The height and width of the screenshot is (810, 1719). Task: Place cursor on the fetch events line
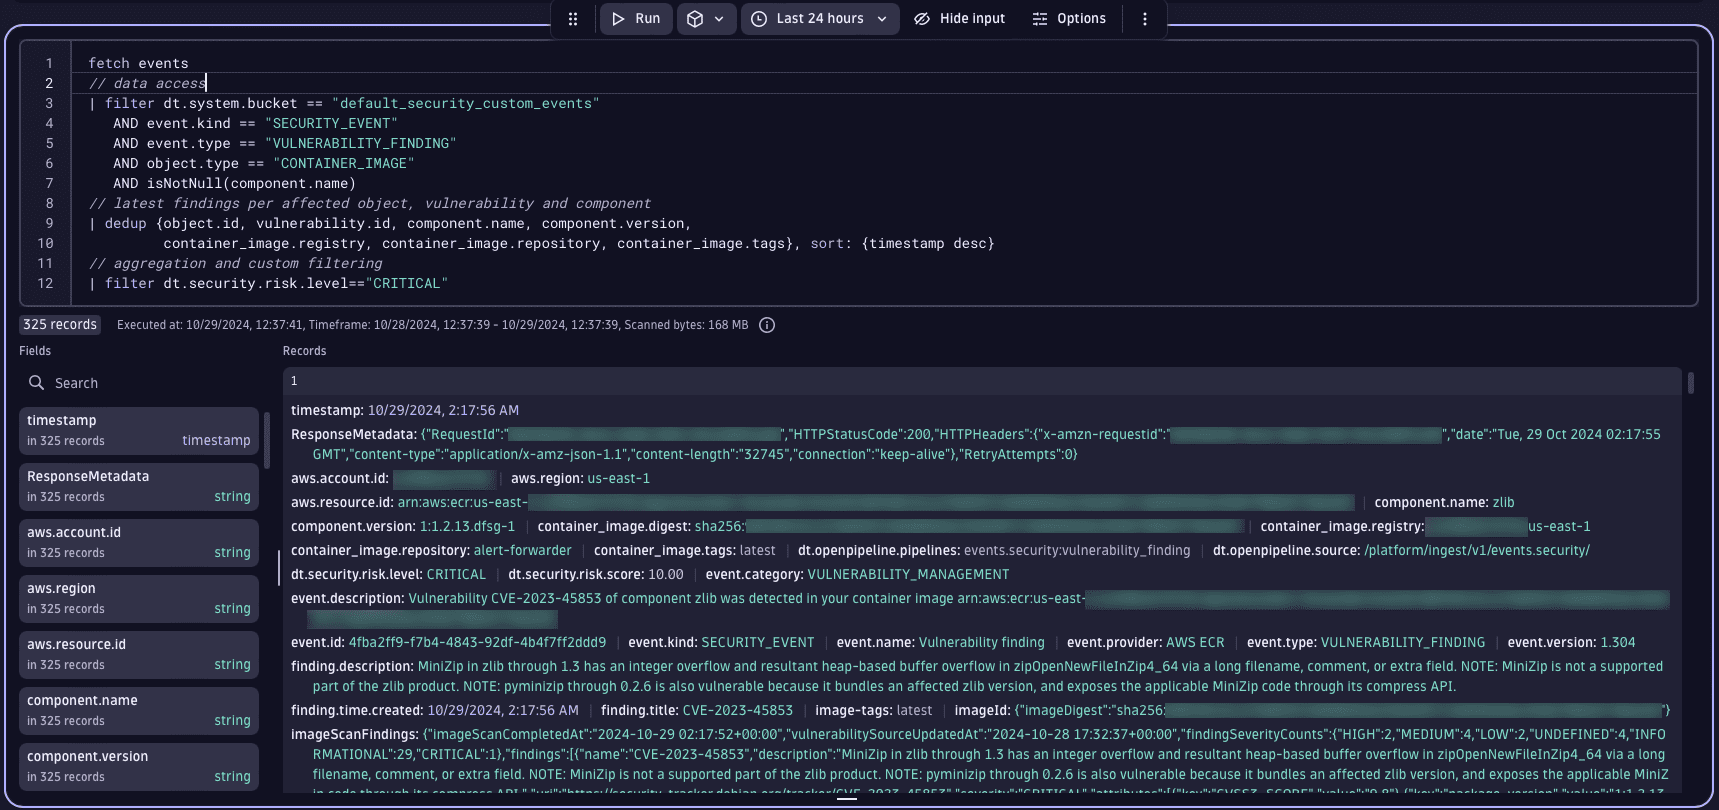click(138, 63)
